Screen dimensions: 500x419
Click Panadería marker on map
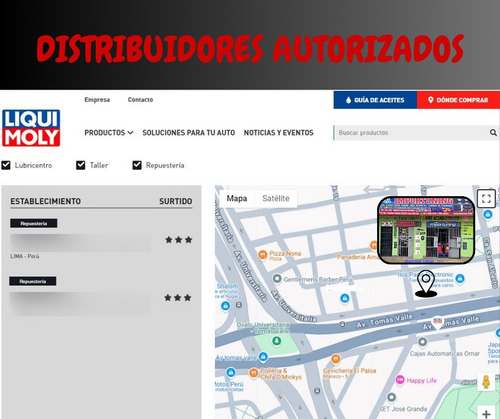[374, 246]
